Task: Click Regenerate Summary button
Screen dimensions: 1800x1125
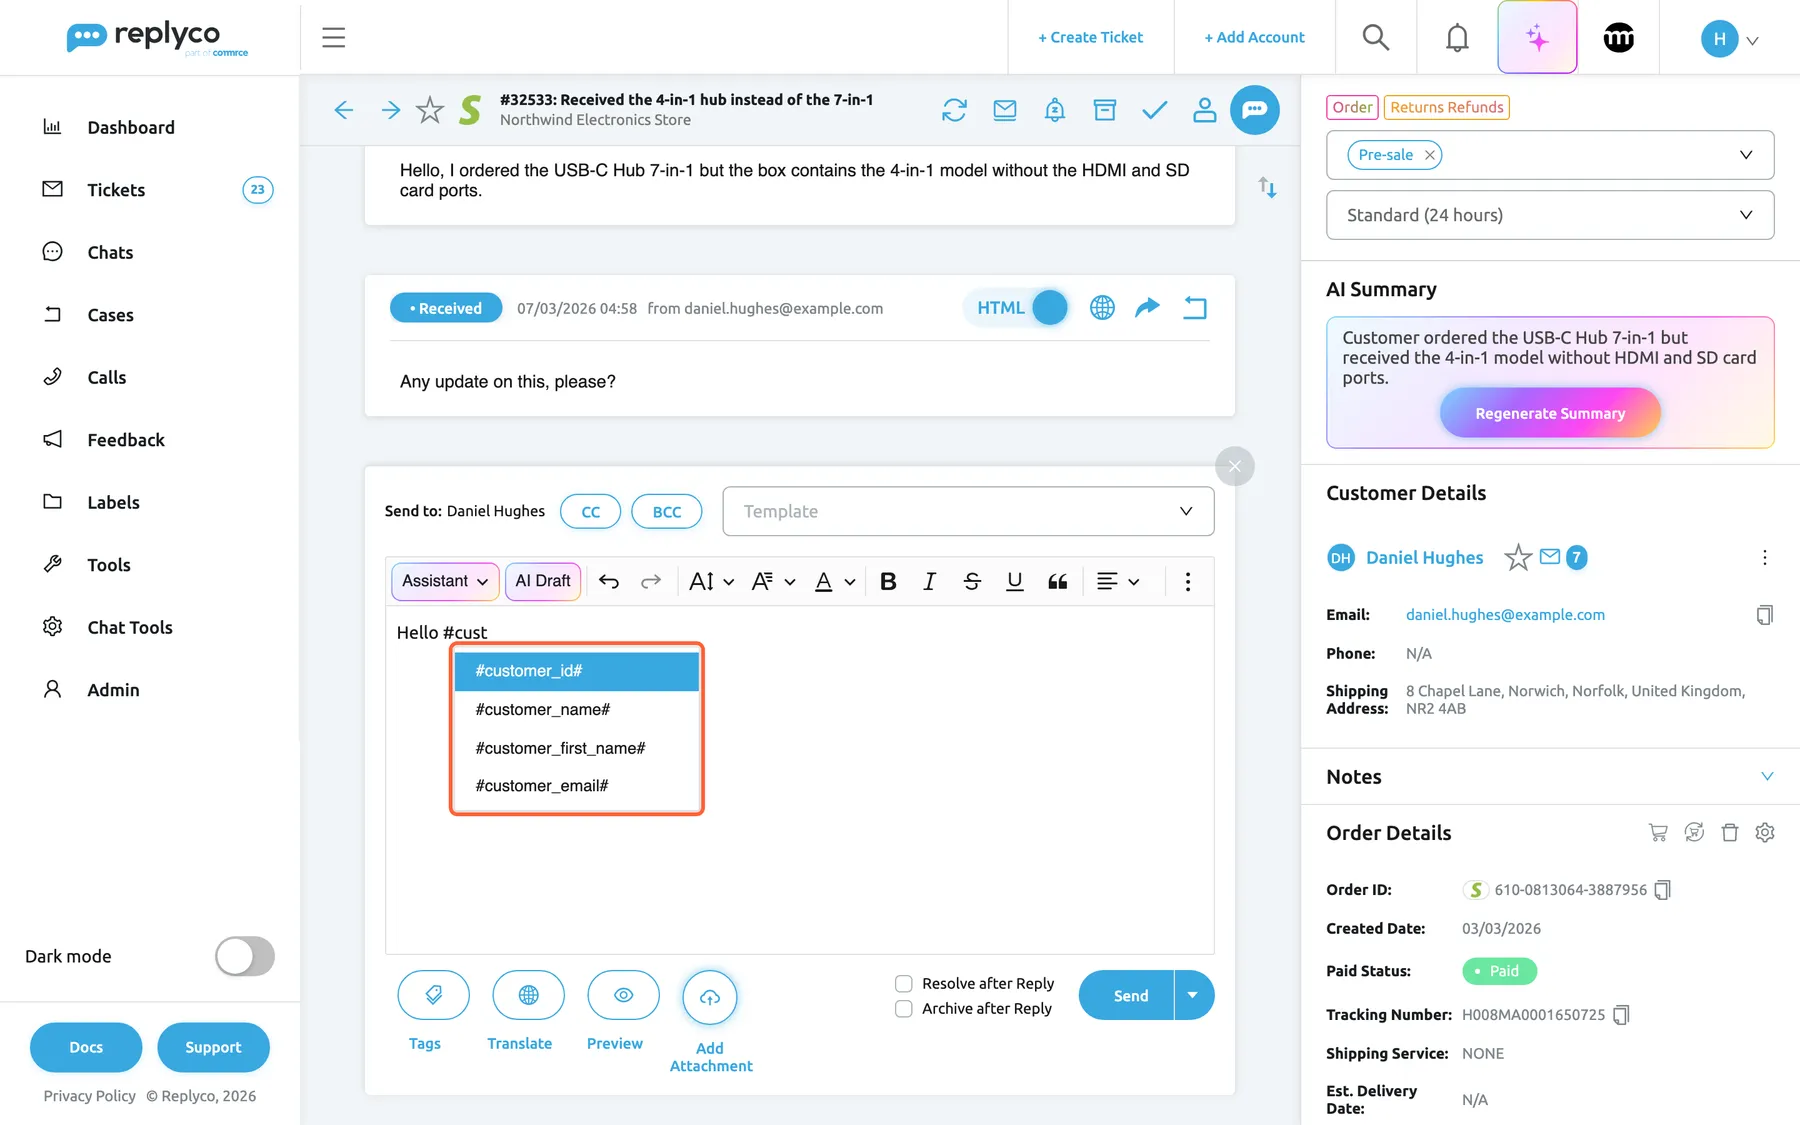Action: 1550,413
